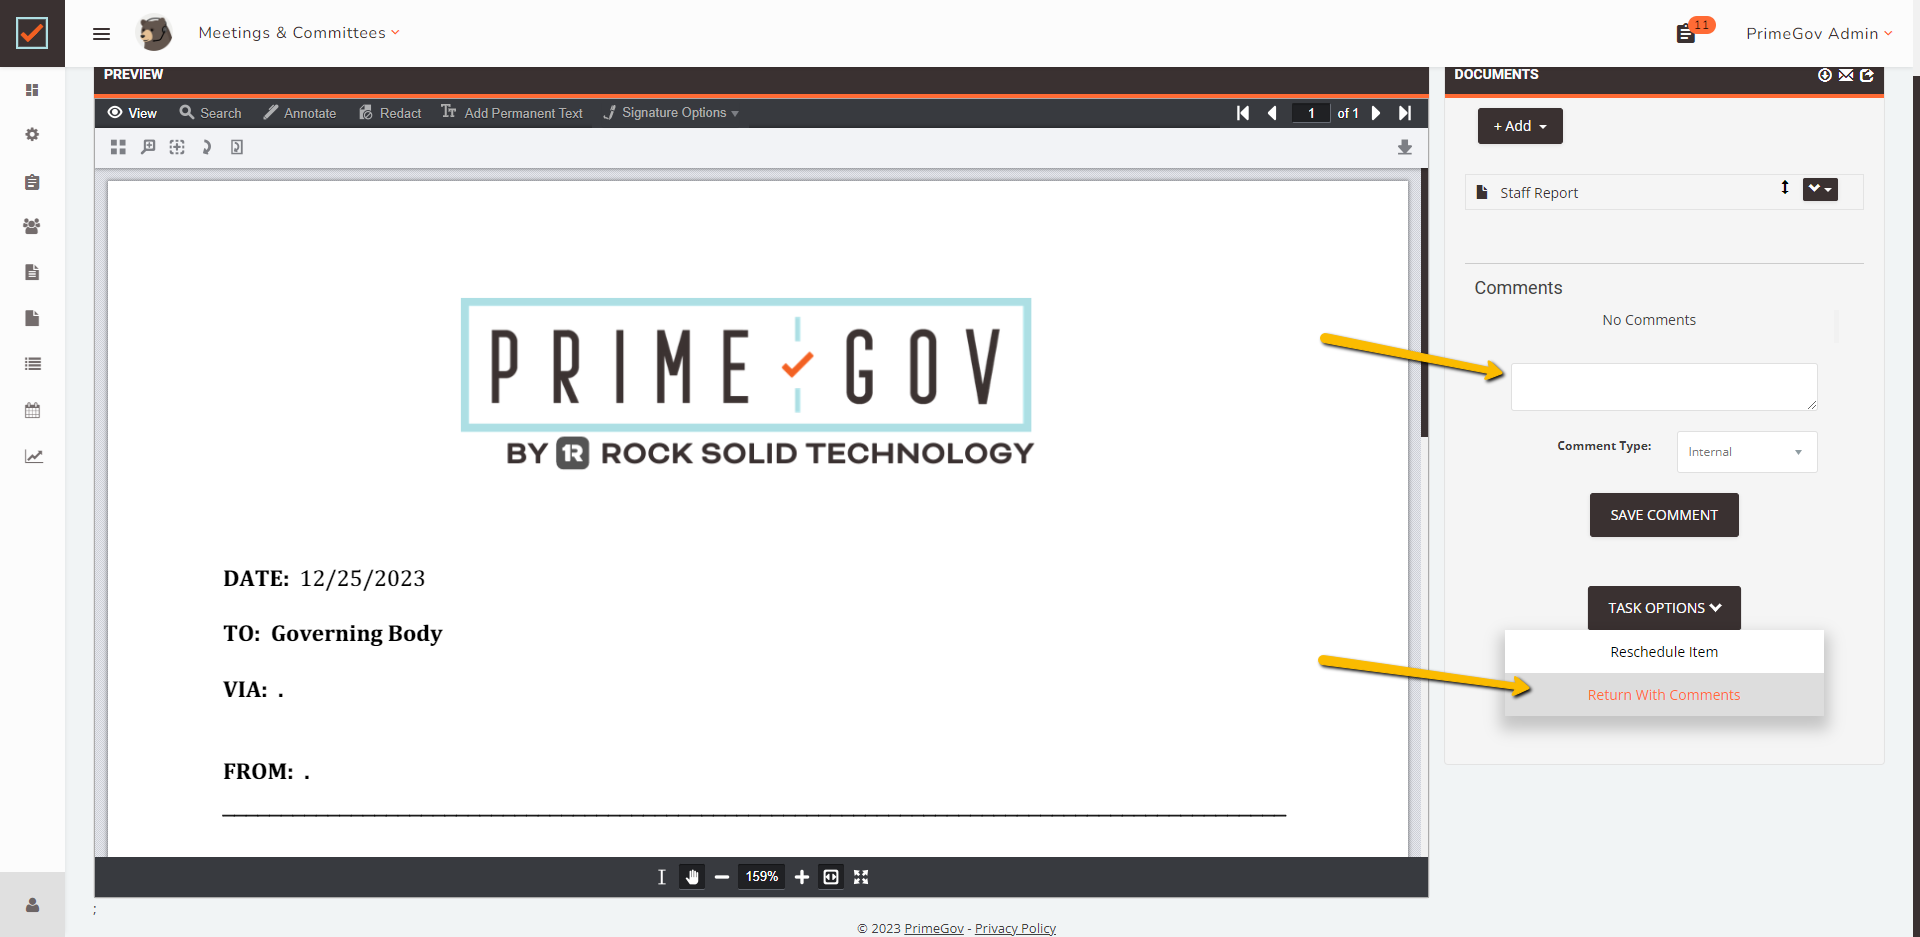Zoom in with the plus button
1920x937 pixels.
tap(802, 877)
